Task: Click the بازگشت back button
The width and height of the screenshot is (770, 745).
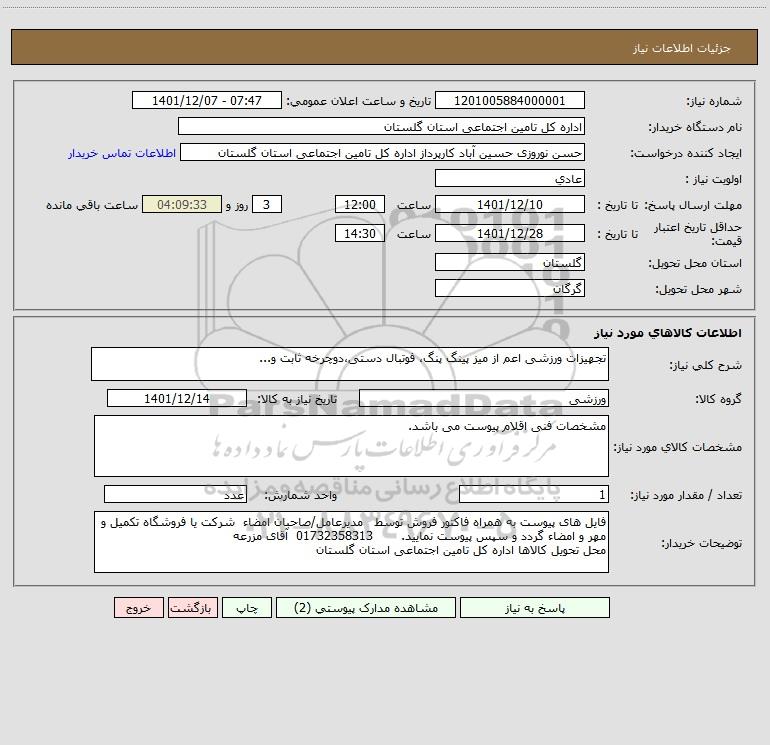Action: tap(192, 607)
